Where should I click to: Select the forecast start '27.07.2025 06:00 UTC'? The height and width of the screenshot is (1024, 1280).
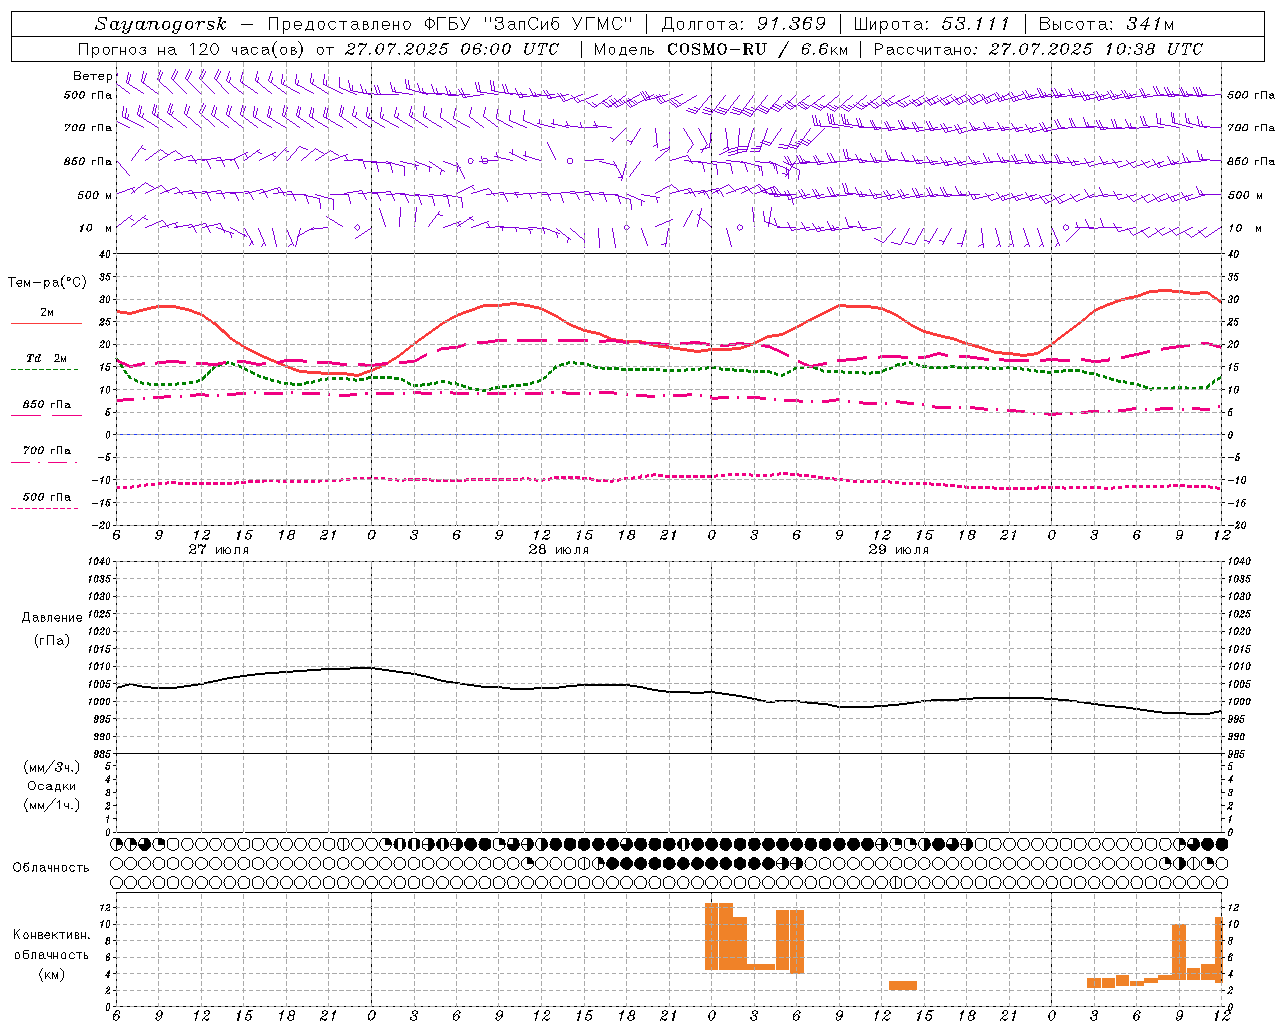click(452, 49)
